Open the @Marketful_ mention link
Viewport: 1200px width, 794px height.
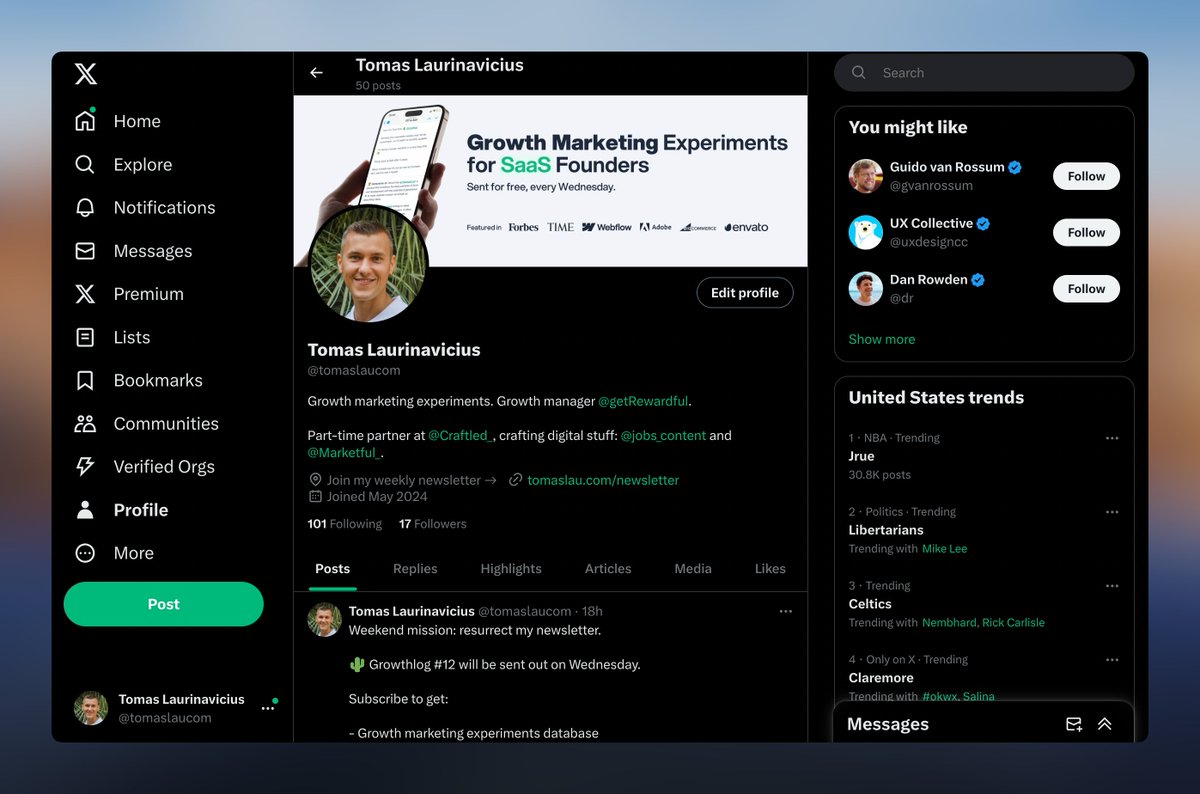pyautogui.click(x=343, y=452)
